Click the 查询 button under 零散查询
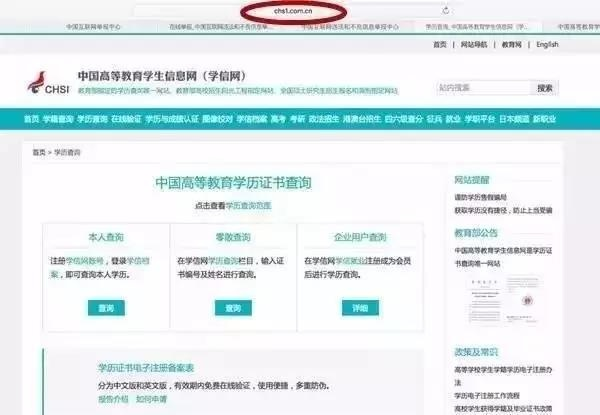The width and height of the screenshot is (600, 415). coord(233,308)
